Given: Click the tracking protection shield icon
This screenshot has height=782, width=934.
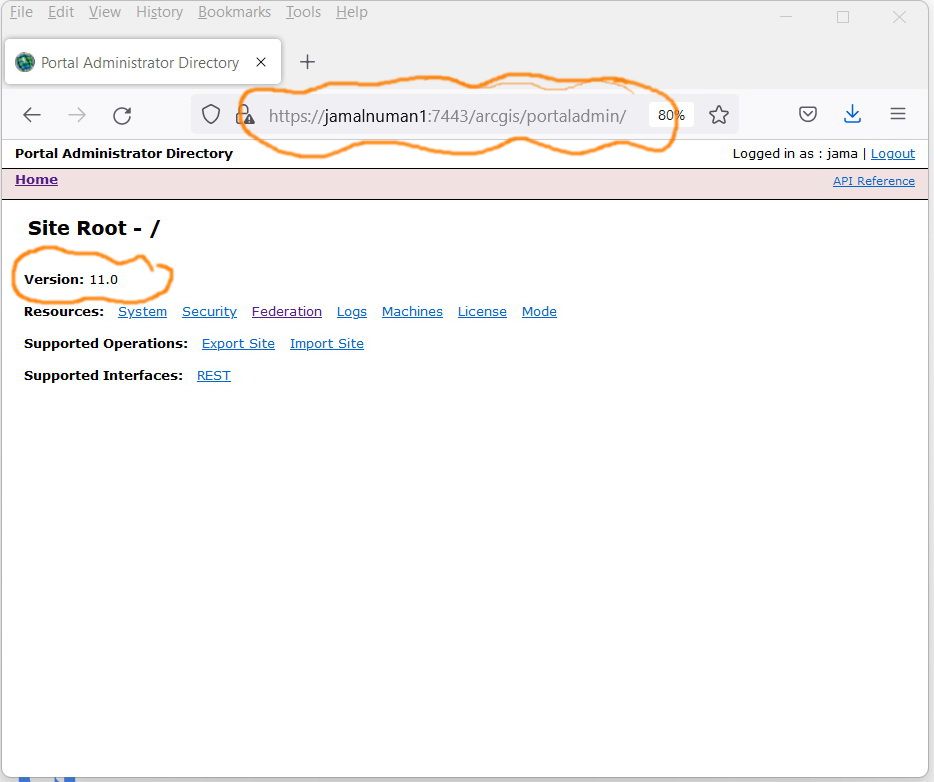Looking at the screenshot, I should pos(211,114).
